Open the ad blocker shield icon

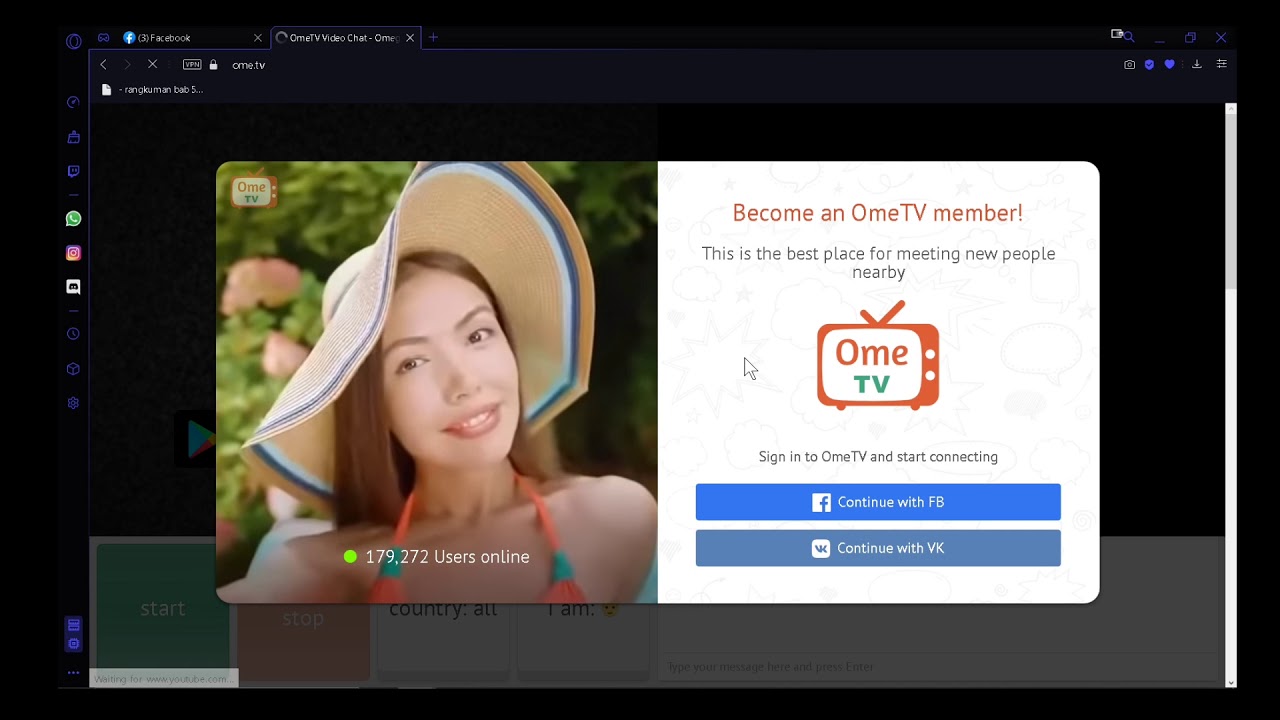pos(1149,64)
